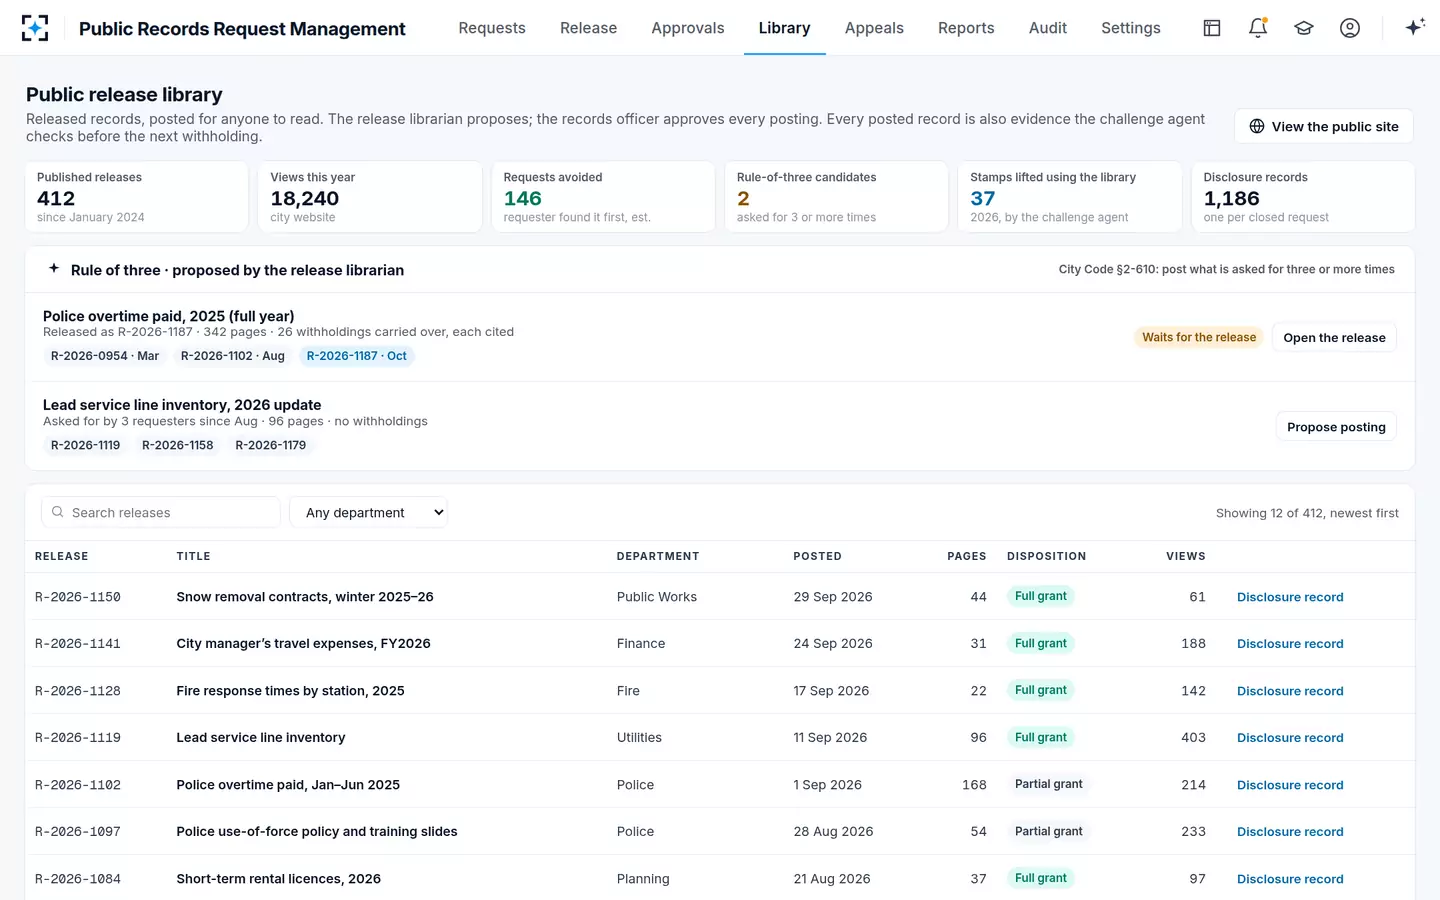This screenshot has height=900, width=1440.
Task: Open the layout panel icon
Action: (1212, 28)
